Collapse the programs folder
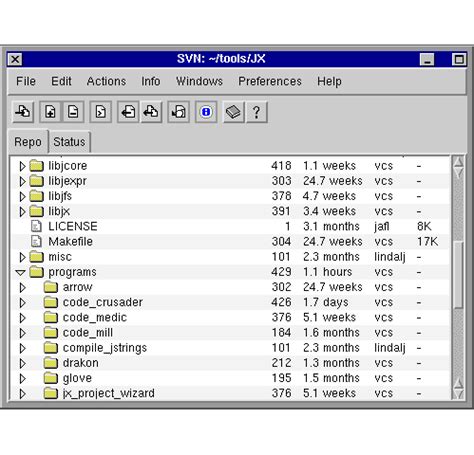The image size is (474, 455). click(21, 272)
